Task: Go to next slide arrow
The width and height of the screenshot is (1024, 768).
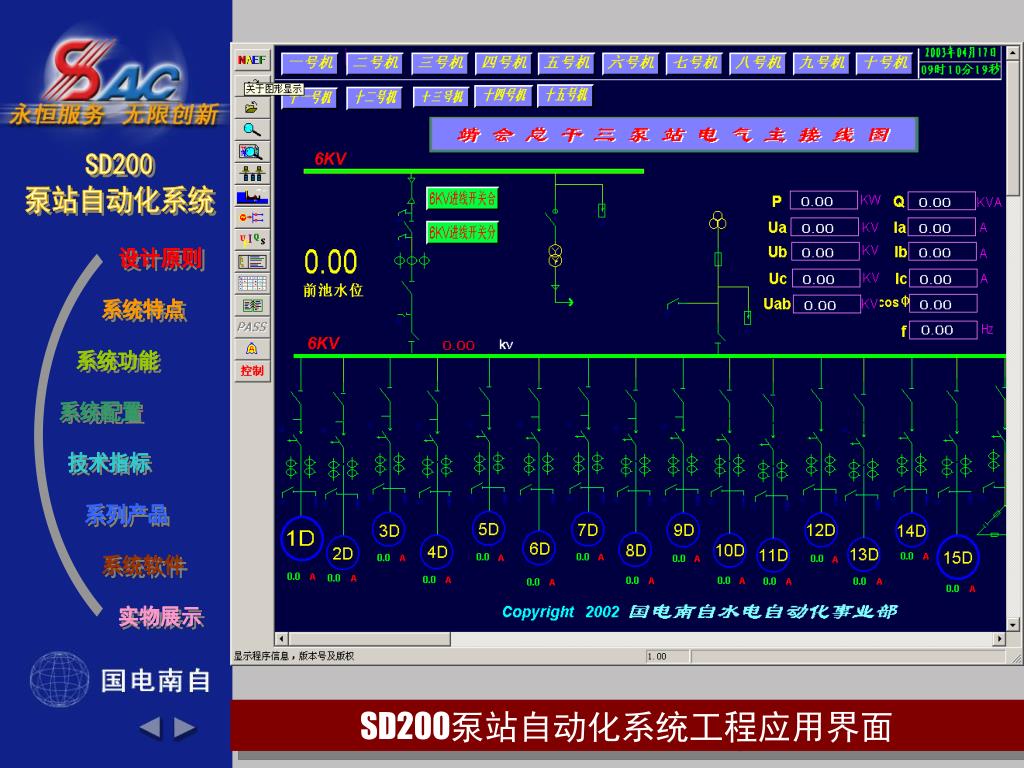Action: 185,728
